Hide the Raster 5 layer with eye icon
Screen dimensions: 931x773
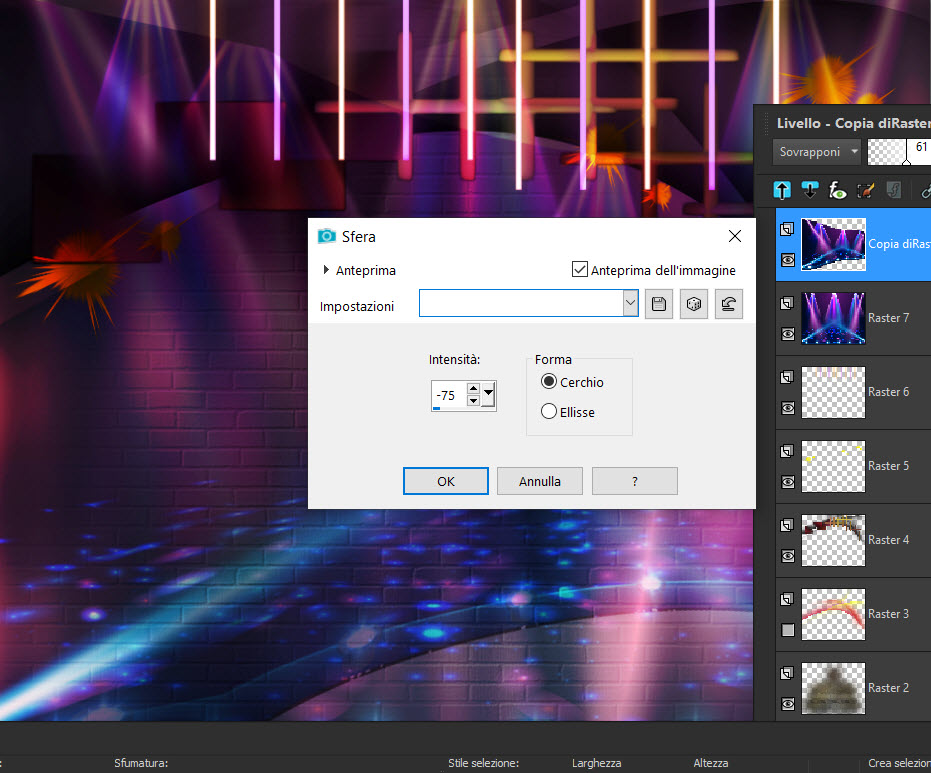[788, 482]
